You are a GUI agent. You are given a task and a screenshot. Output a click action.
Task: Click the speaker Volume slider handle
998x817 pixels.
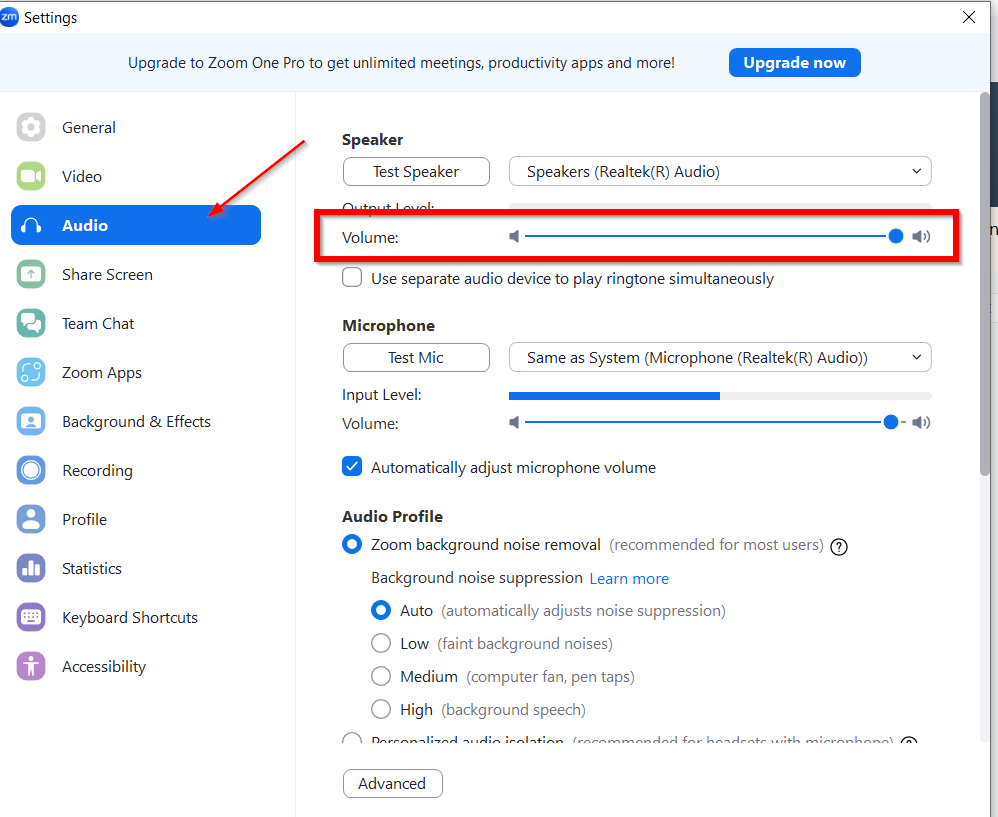click(x=896, y=236)
